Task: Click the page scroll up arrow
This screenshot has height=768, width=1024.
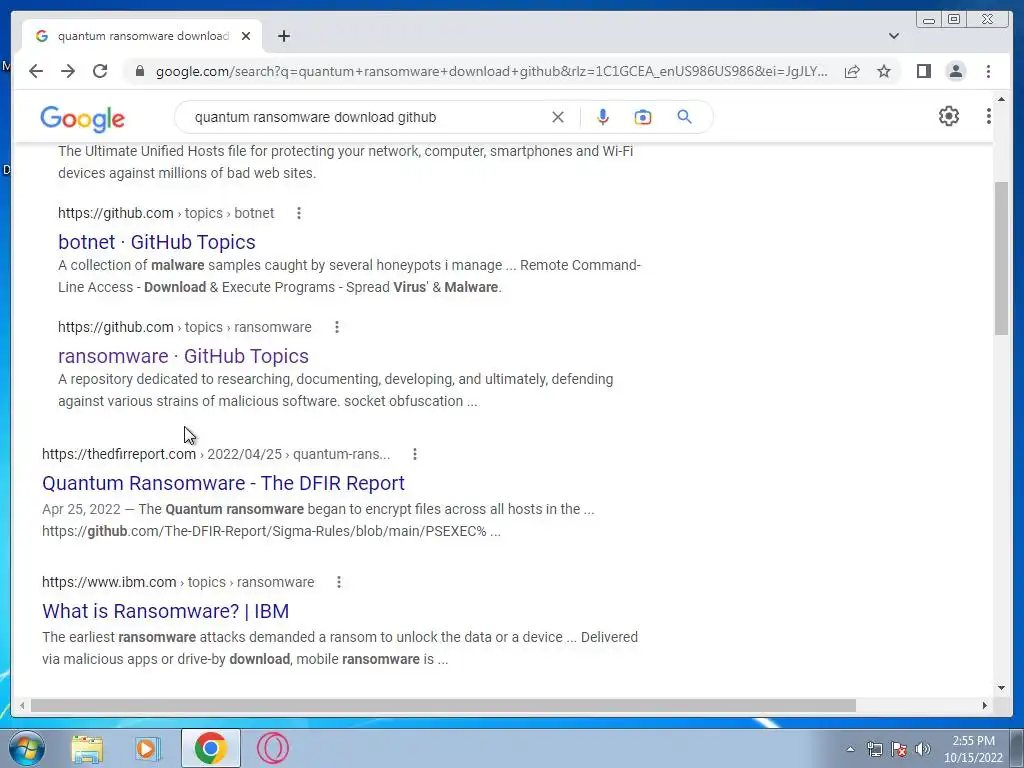Action: tap(1001, 100)
